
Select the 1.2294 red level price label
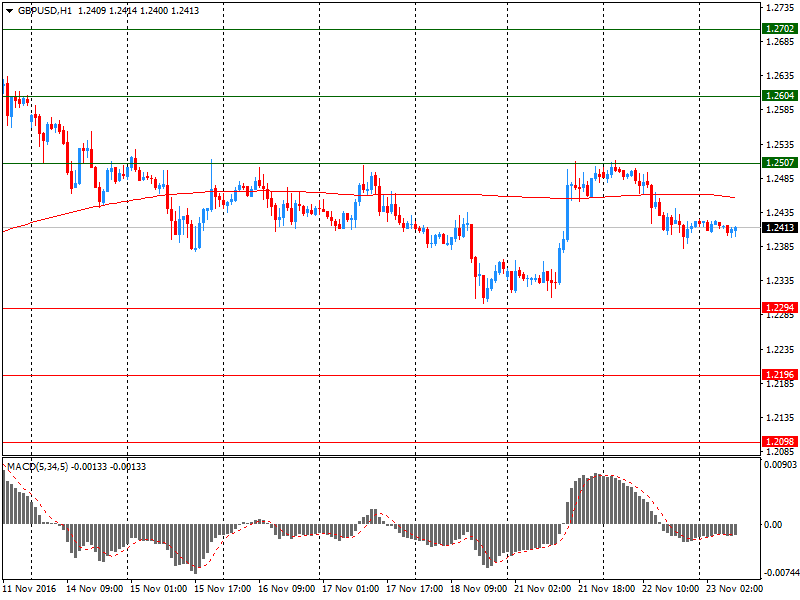pos(780,308)
